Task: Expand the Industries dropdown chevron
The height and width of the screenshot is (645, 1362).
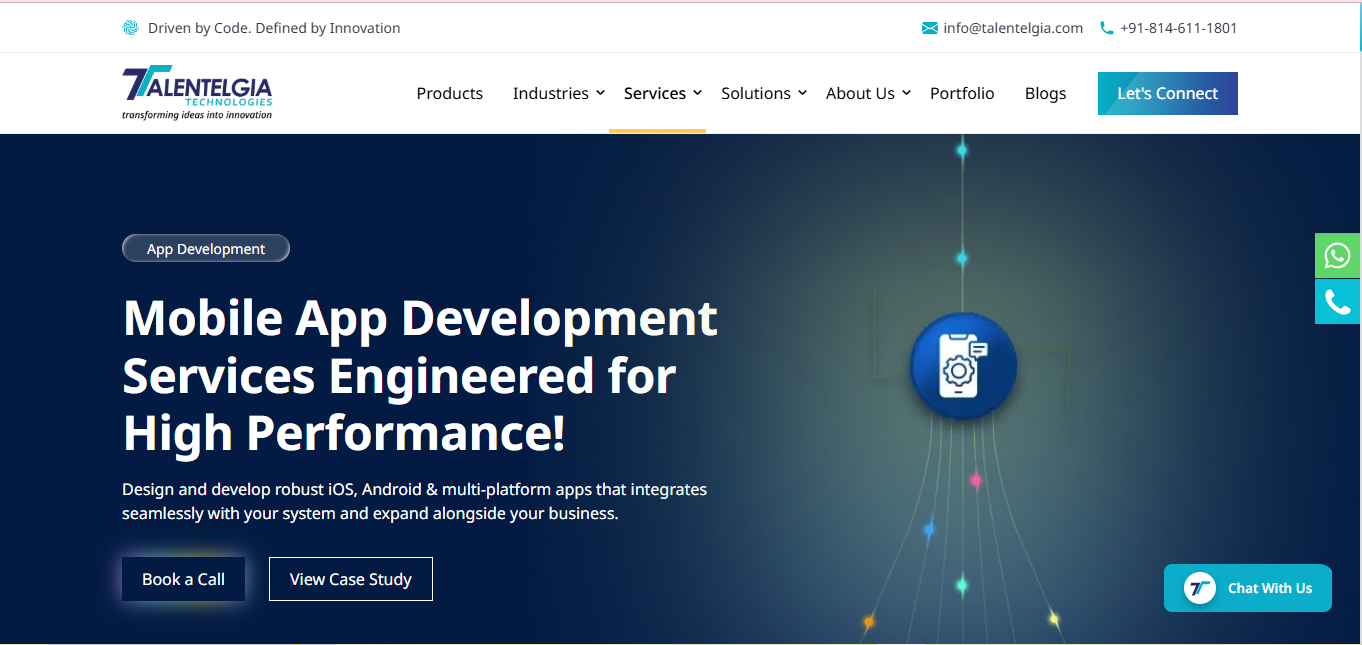Action: [600, 93]
